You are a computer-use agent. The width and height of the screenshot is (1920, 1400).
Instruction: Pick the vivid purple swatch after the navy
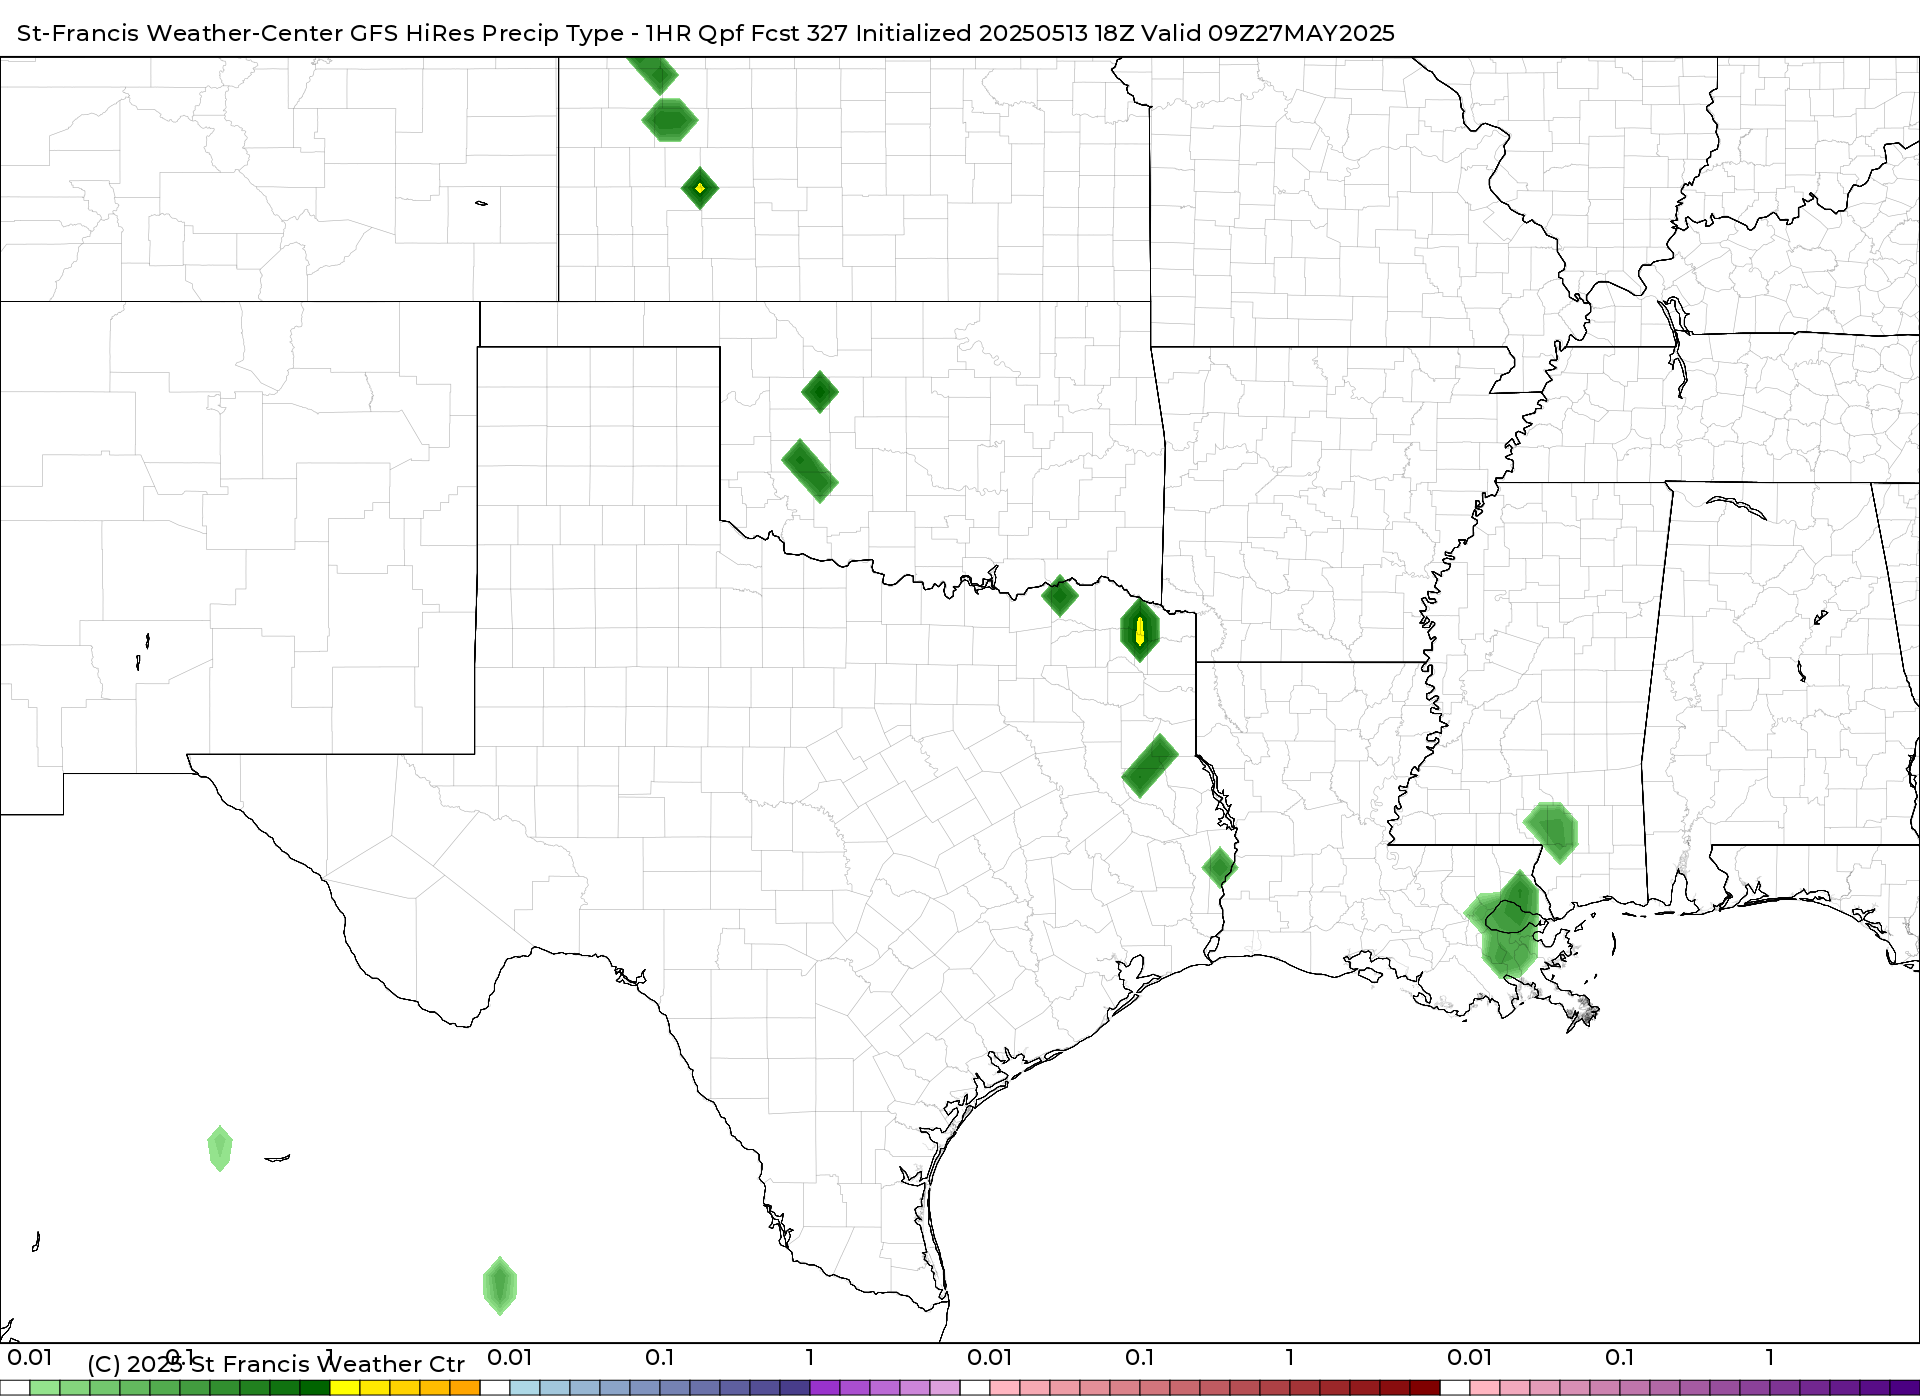[825, 1388]
